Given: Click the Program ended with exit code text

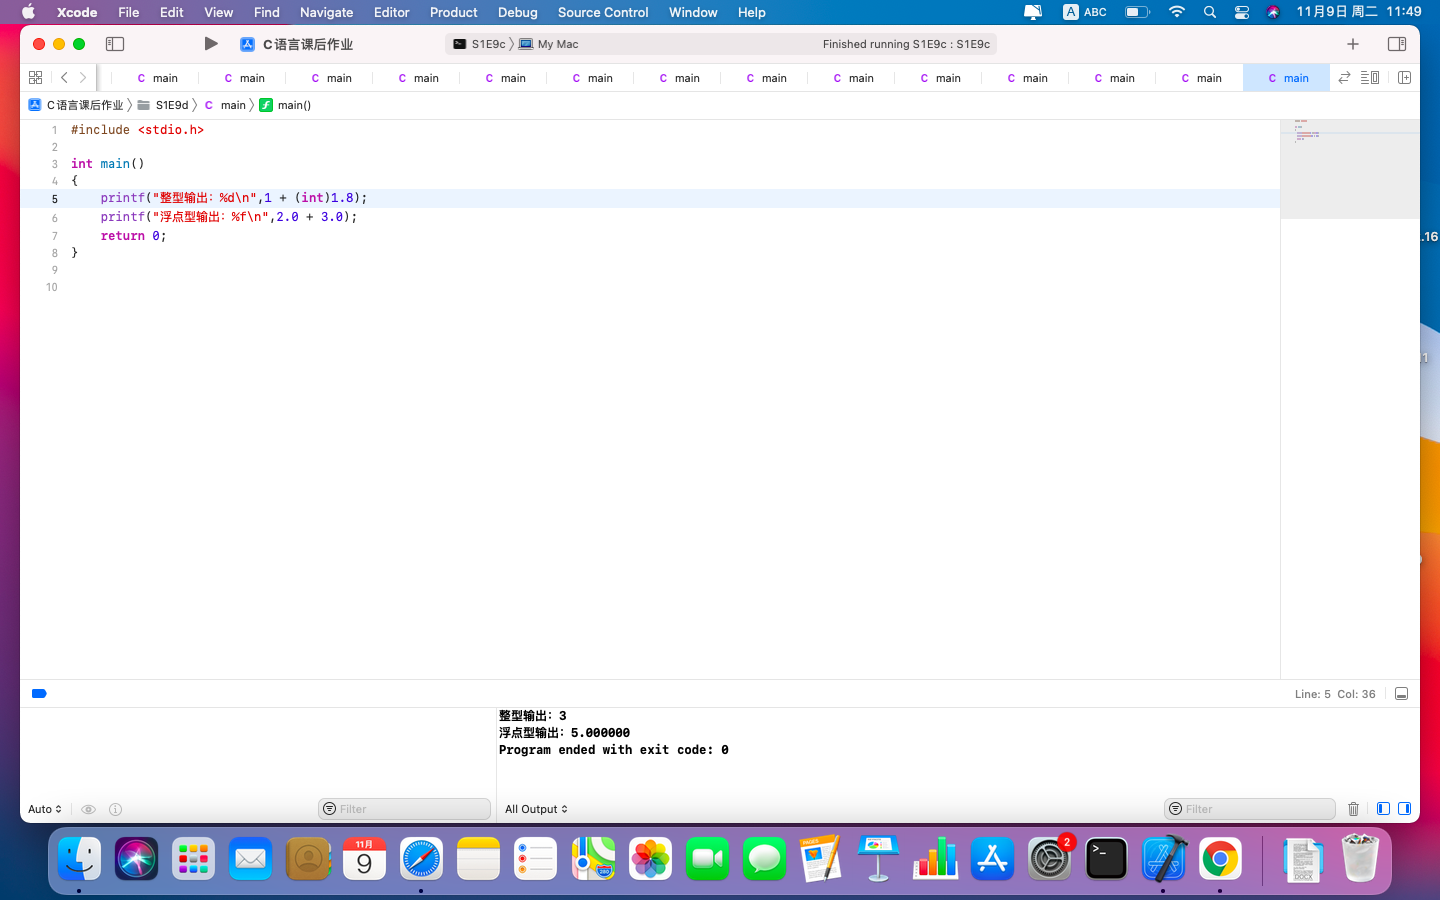Looking at the screenshot, I should pyautogui.click(x=614, y=750).
